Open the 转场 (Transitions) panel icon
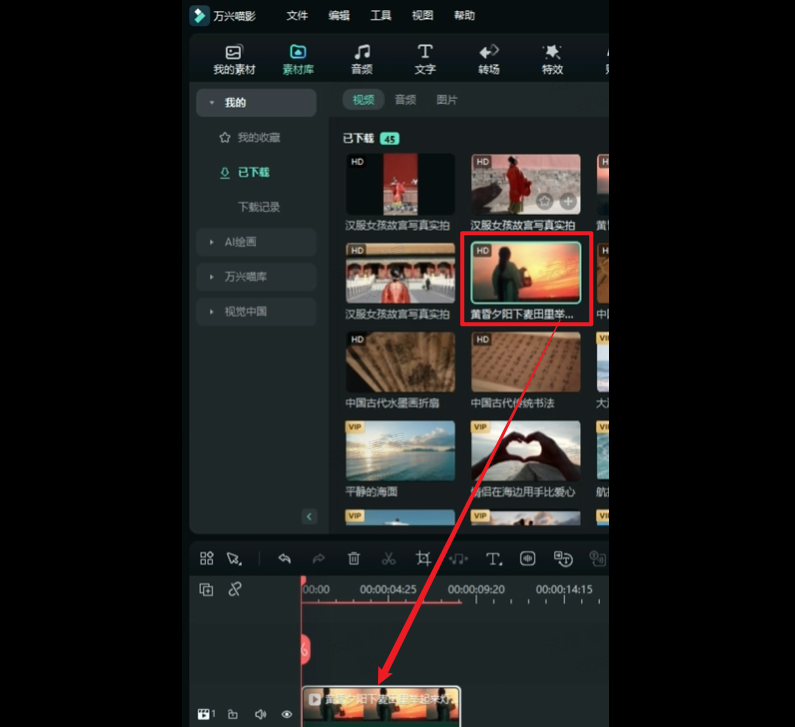The image size is (795, 727). point(489,58)
